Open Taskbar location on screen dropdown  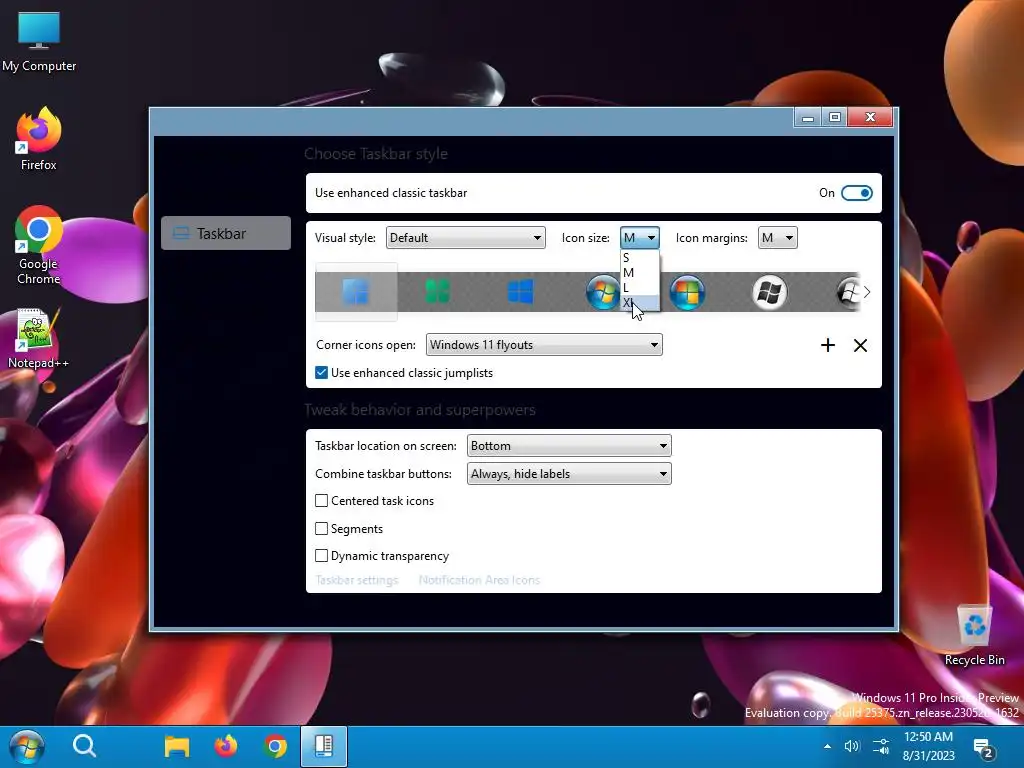coord(569,445)
